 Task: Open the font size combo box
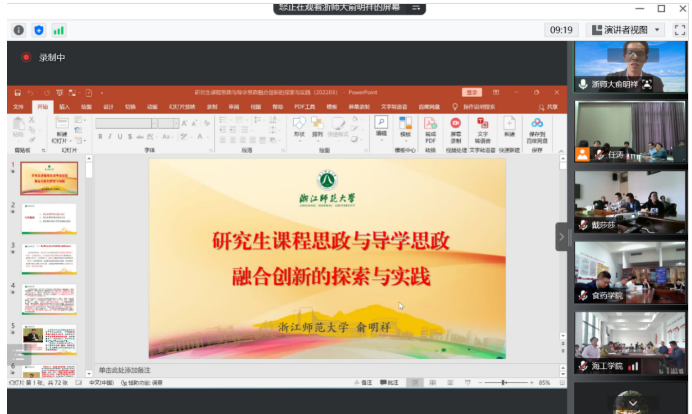(x=168, y=123)
